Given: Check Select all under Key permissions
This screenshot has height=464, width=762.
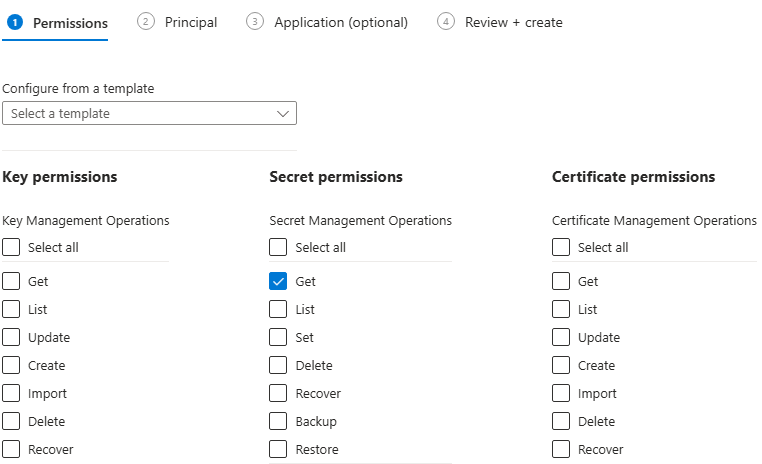Looking at the screenshot, I should 11,247.
